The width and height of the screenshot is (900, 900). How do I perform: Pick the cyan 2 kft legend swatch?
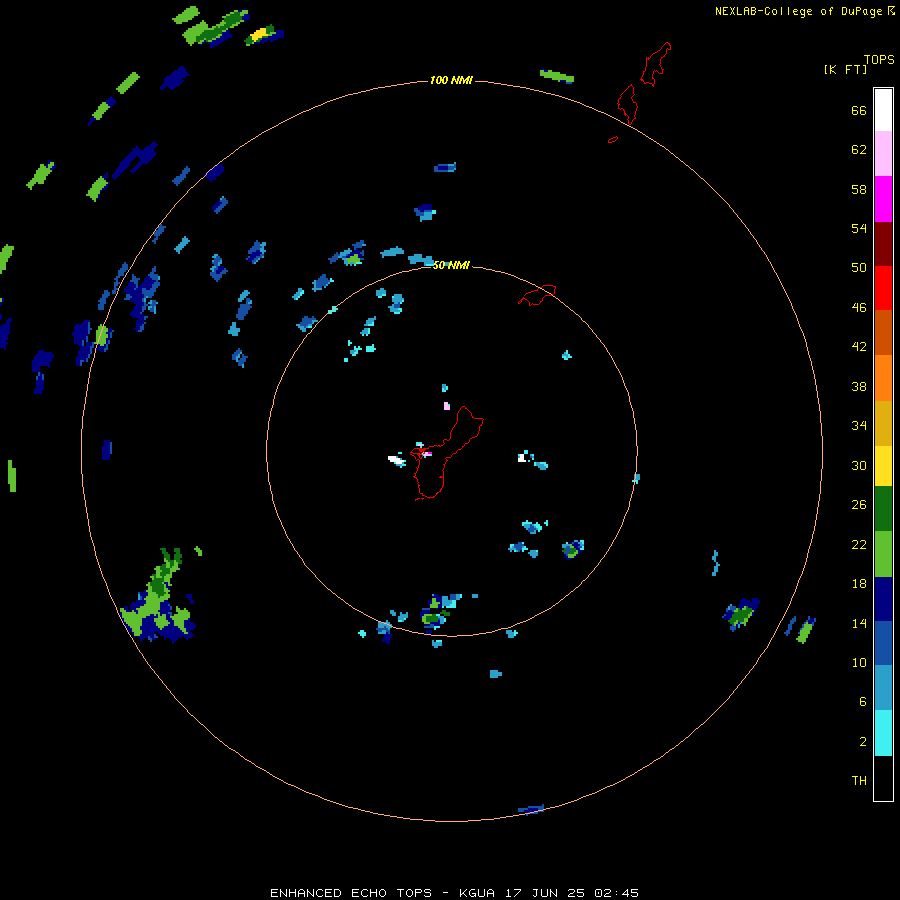pyautogui.click(x=883, y=733)
